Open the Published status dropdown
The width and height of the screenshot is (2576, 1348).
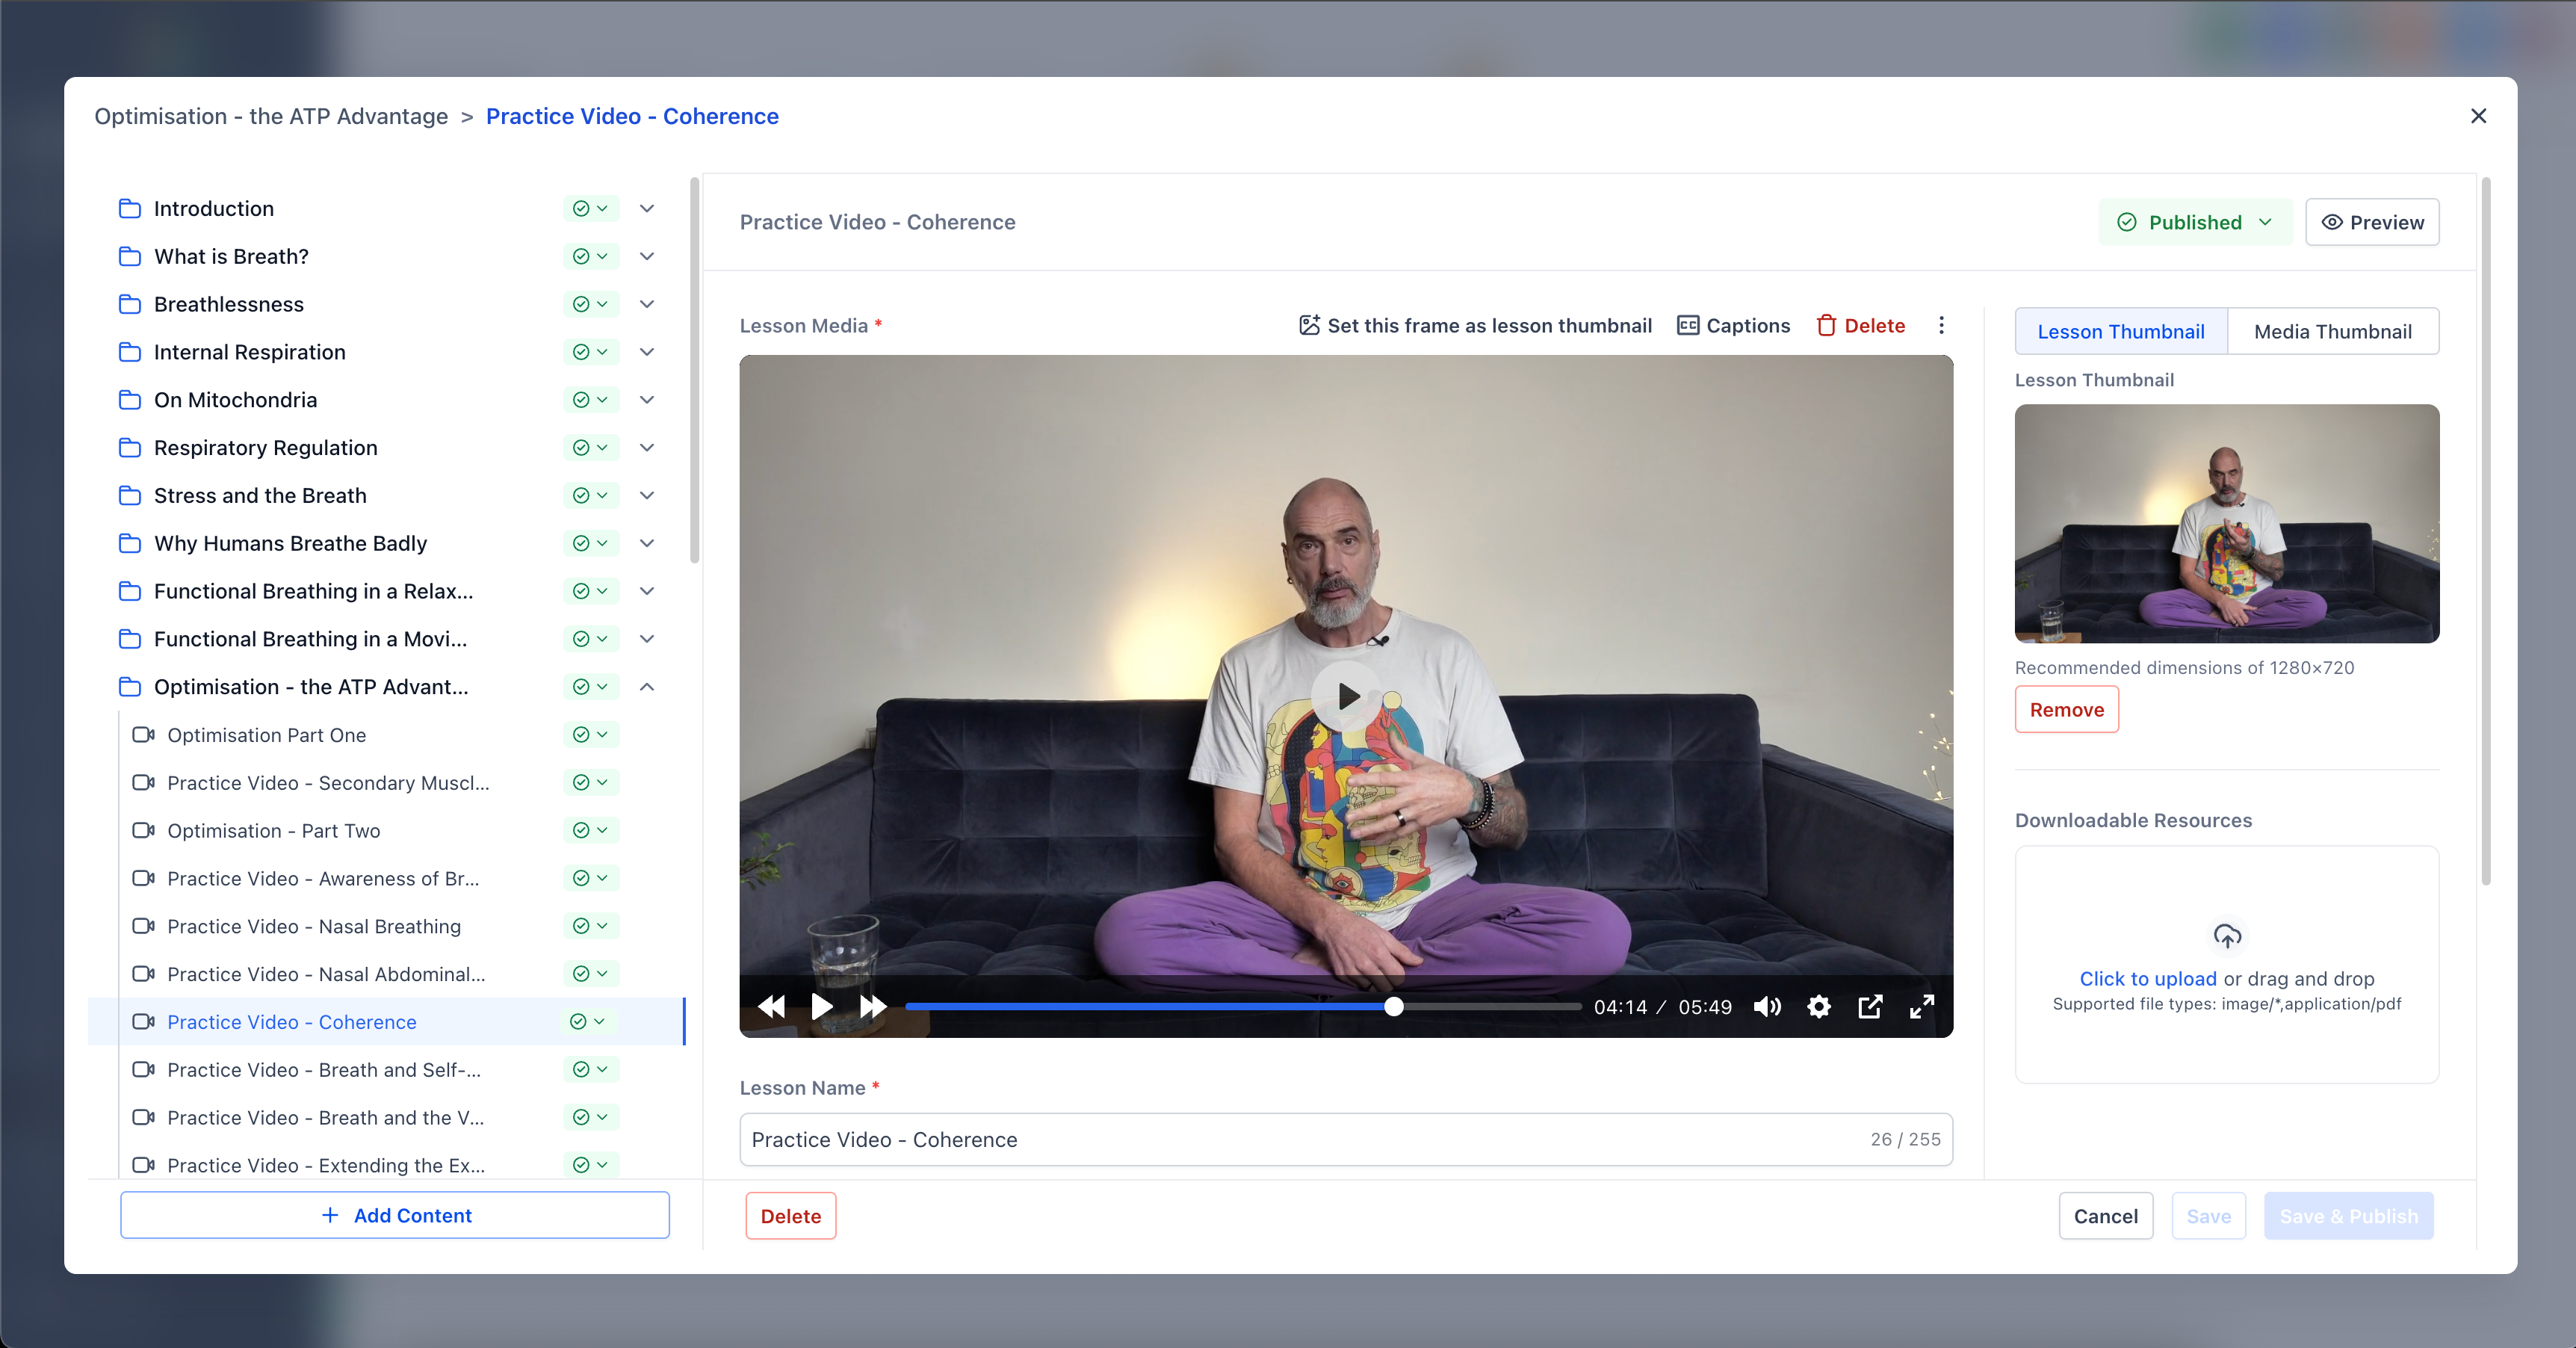(2194, 222)
